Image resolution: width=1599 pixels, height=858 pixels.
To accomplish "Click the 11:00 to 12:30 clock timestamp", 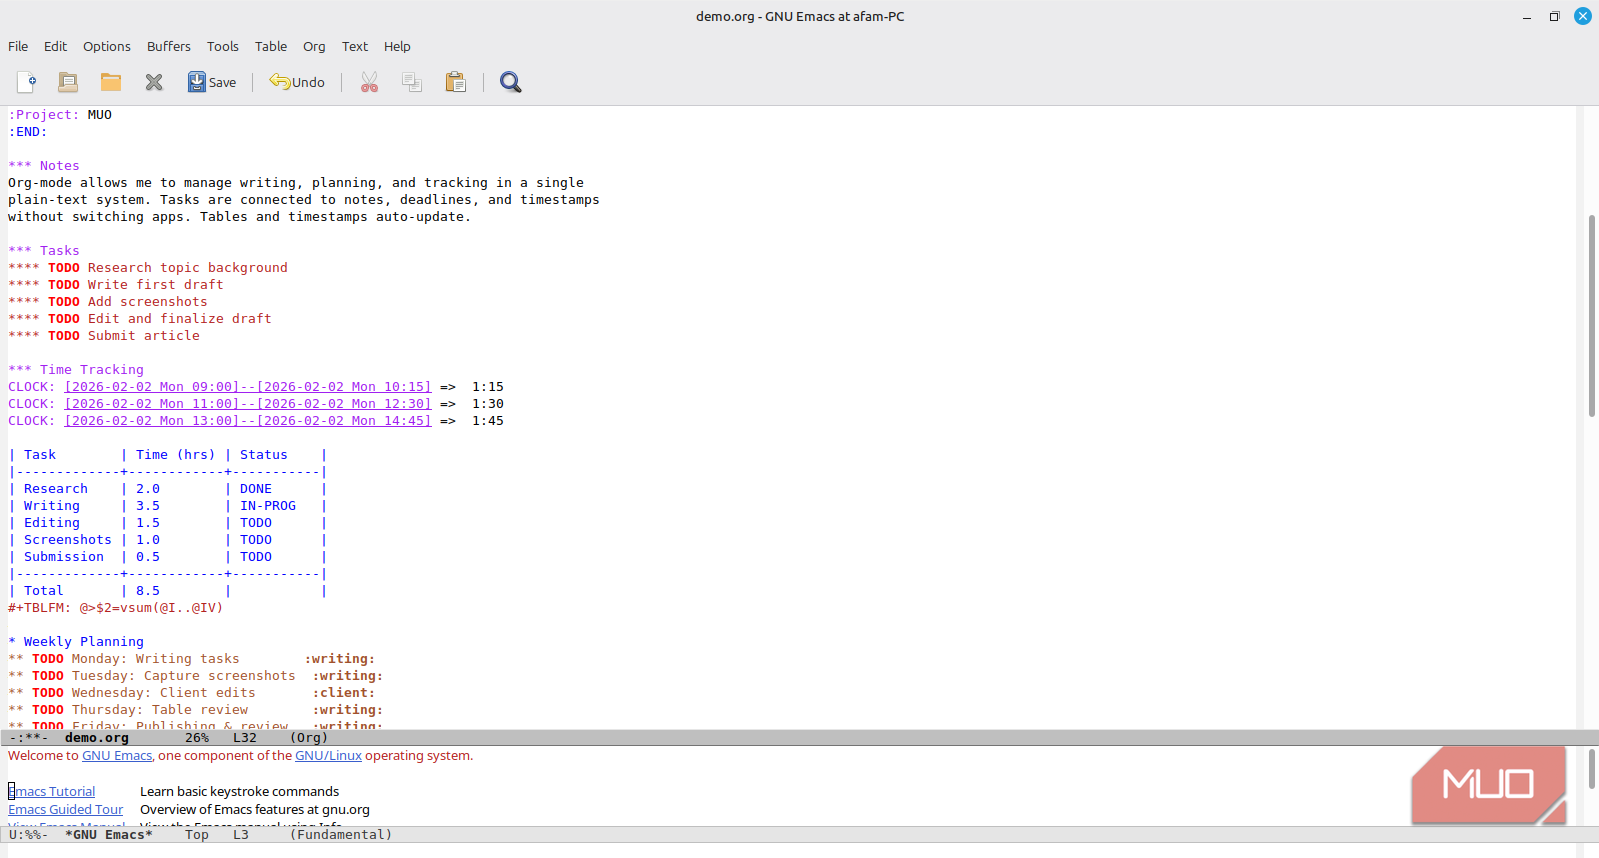I will (248, 404).
